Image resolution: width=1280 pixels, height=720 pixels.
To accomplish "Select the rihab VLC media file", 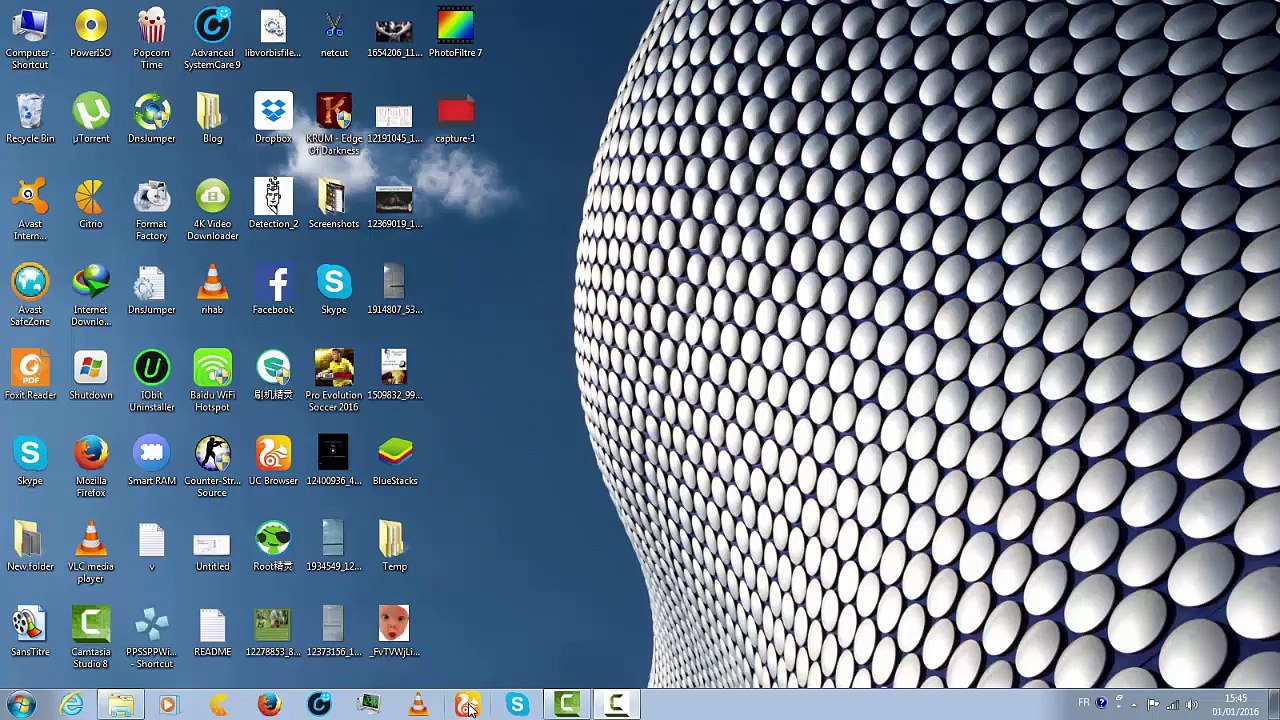I will tap(212, 290).
